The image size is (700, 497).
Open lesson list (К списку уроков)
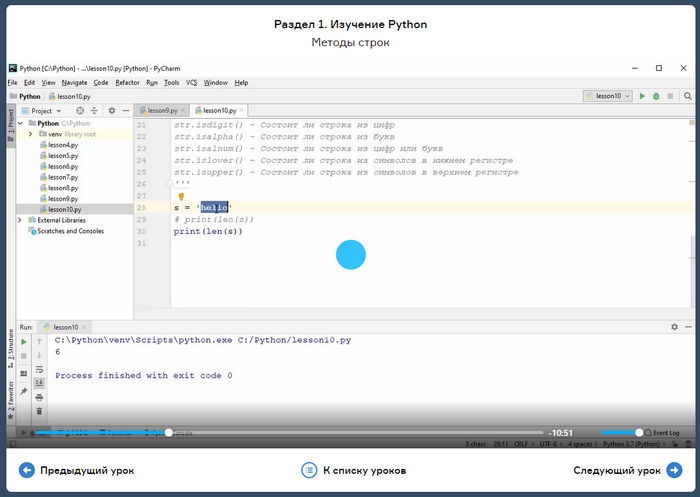tap(354, 470)
